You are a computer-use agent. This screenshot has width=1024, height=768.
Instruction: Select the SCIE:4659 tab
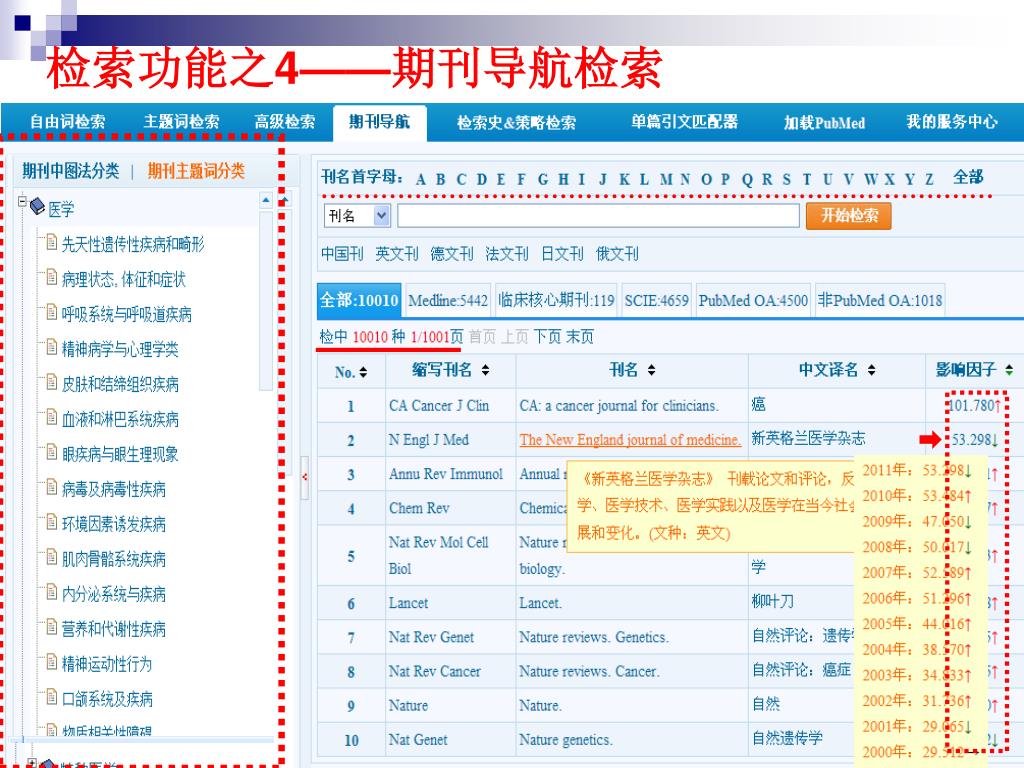pos(656,300)
